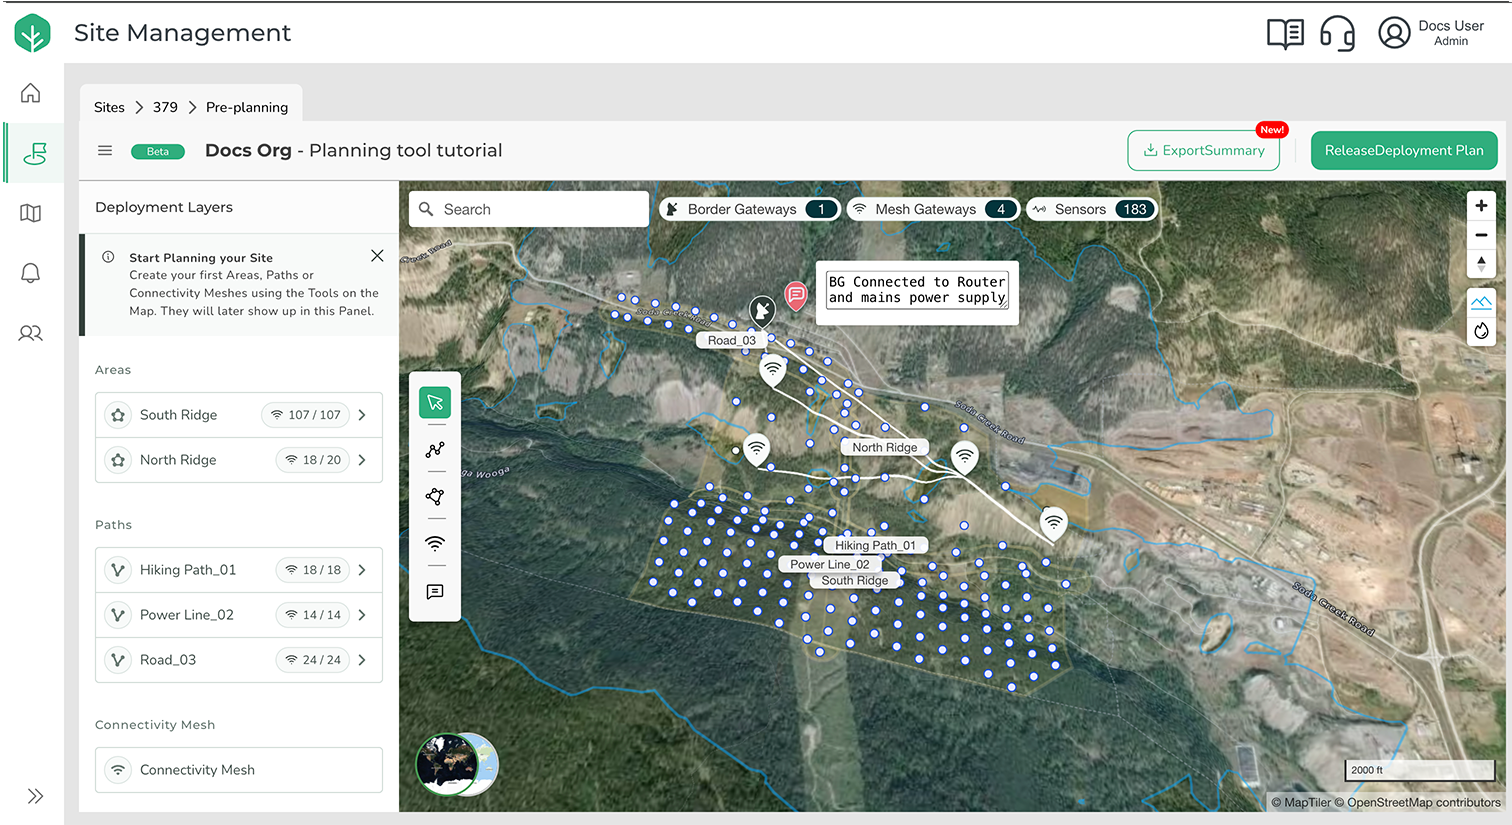This screenshot has width=1512, height=825.
Task: Expand the South Ridge area entry
Action: click(x=362, y=415)
